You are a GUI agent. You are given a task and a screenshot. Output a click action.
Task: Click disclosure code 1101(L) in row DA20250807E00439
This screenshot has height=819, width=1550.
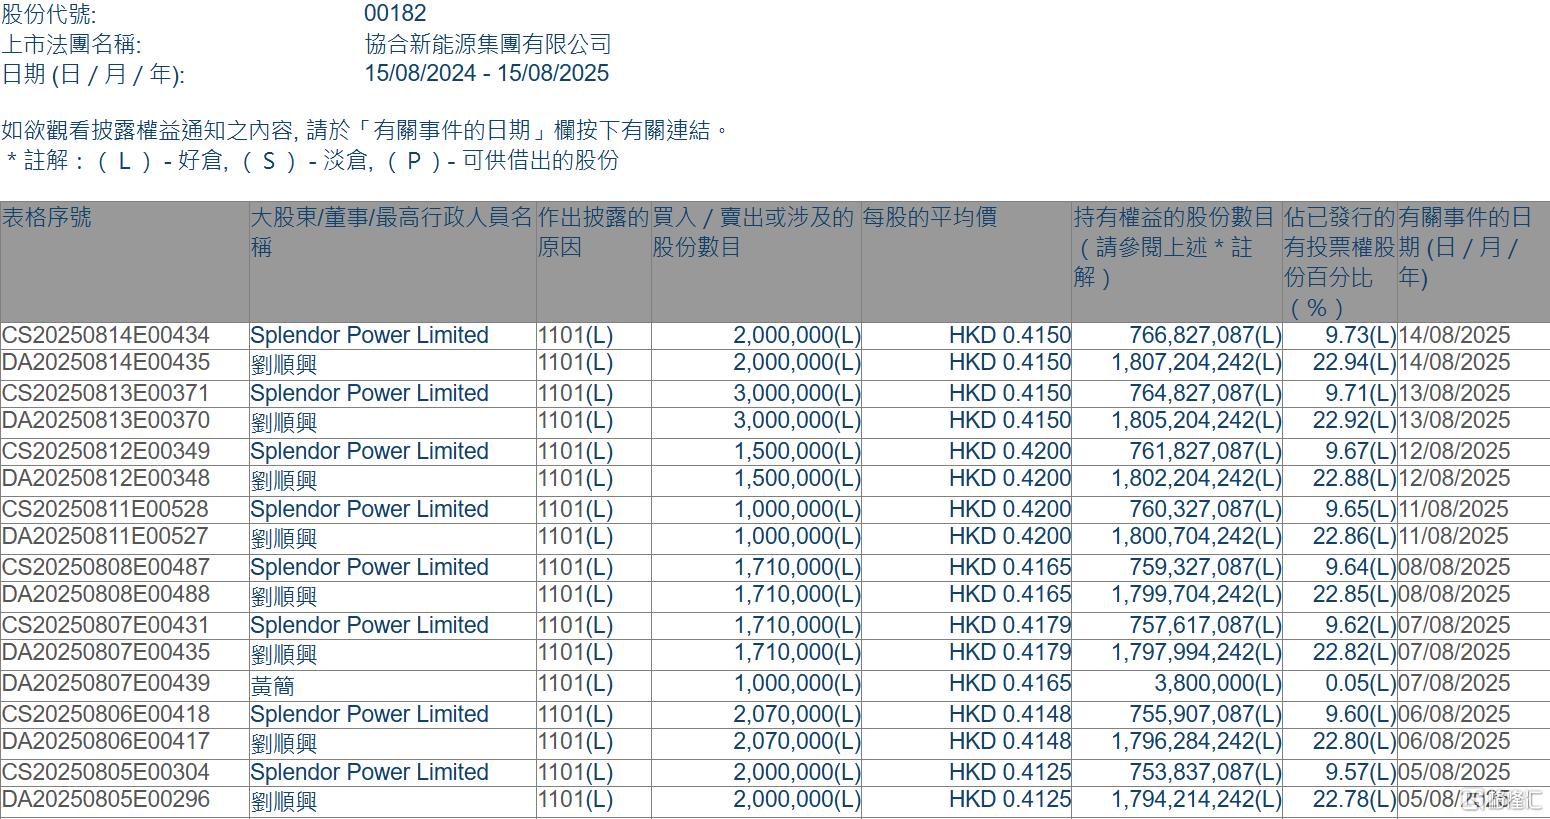(x=575, y=683)
